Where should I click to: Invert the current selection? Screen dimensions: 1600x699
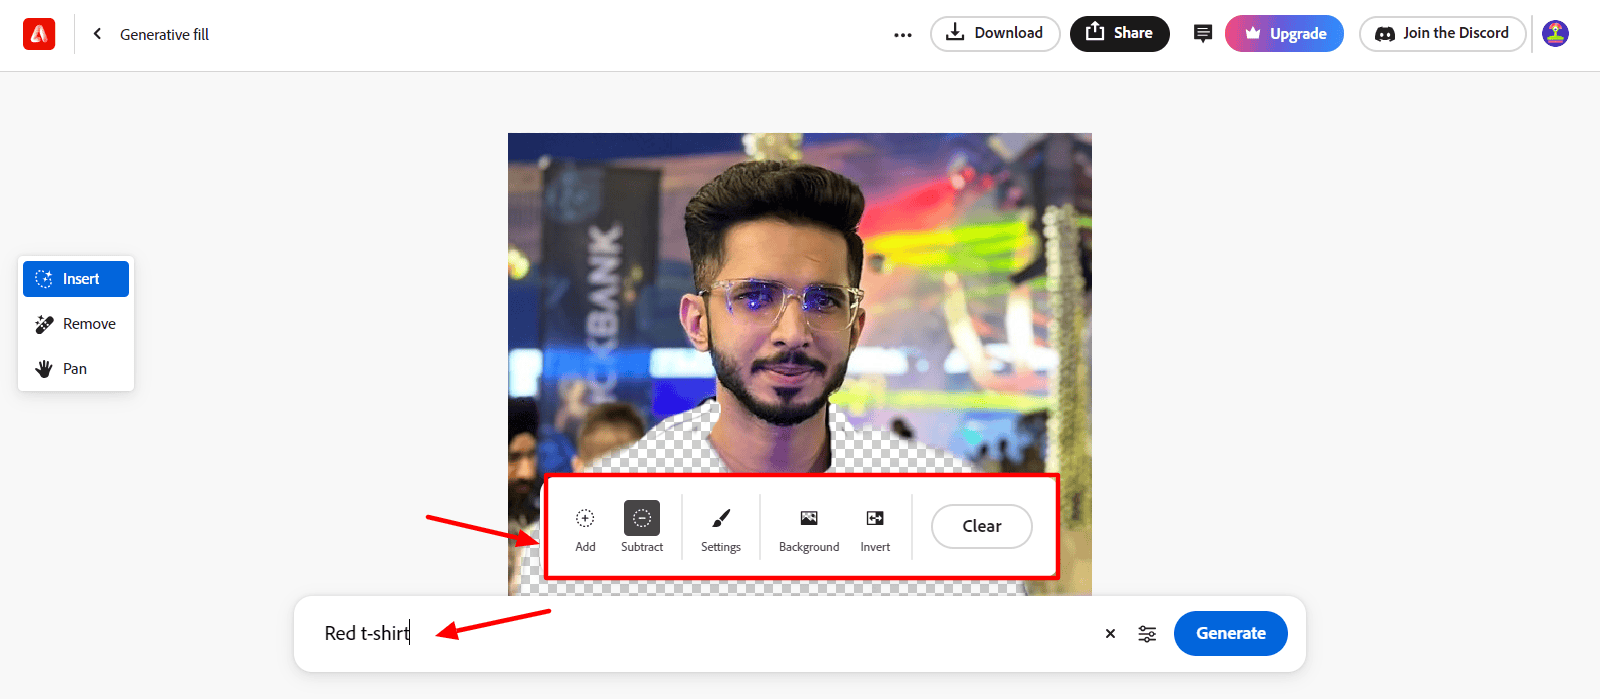tap(875, 527)
